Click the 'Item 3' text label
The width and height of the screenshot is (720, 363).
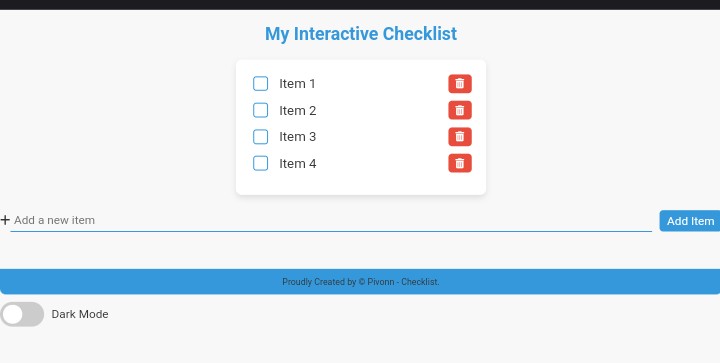point(298,137)
